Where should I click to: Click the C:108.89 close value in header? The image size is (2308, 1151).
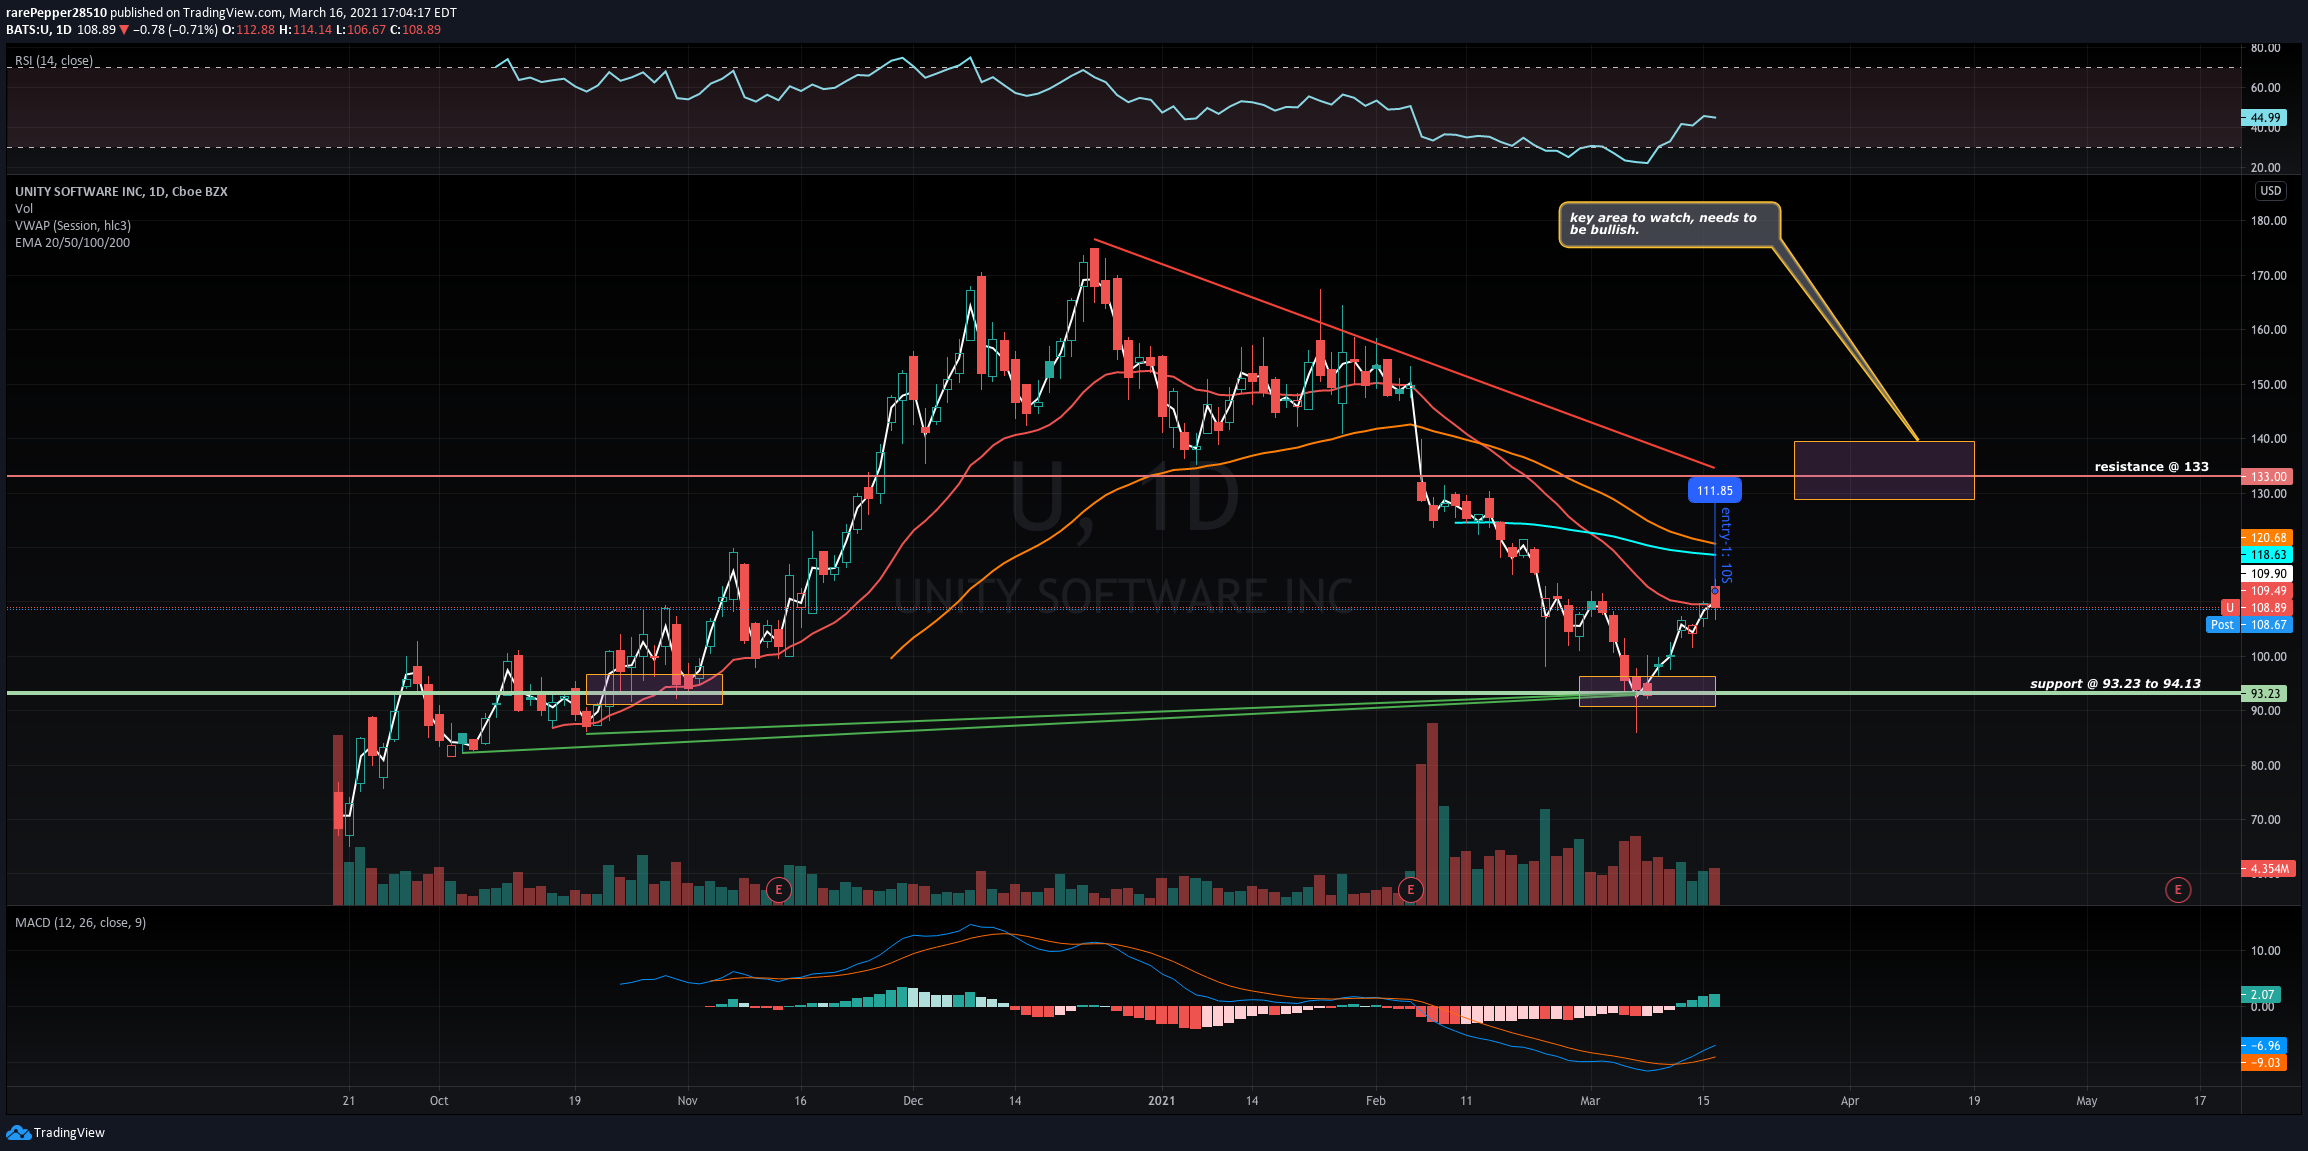point(415,30)
